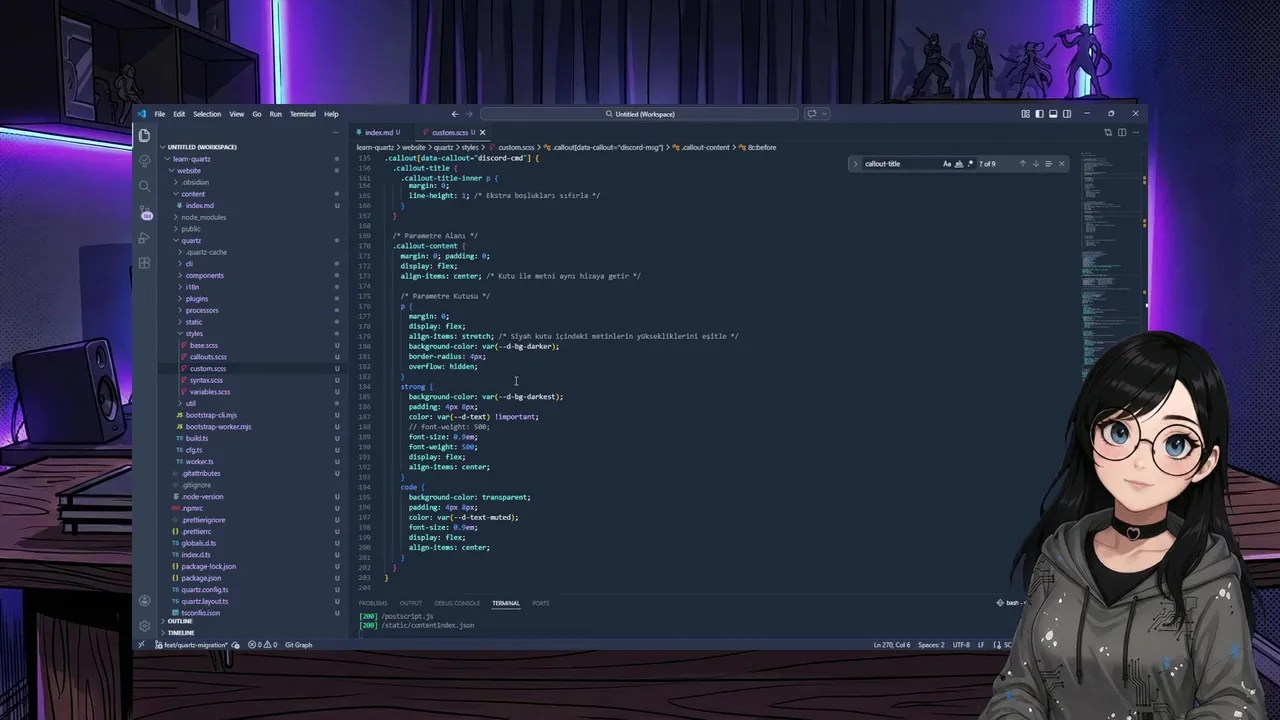Switch to the PROBLEMS panel tab

373,603
